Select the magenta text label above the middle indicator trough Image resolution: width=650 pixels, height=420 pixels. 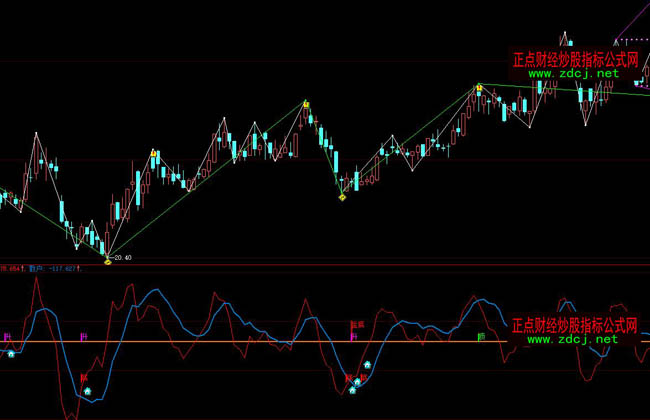tap(356, 324)
